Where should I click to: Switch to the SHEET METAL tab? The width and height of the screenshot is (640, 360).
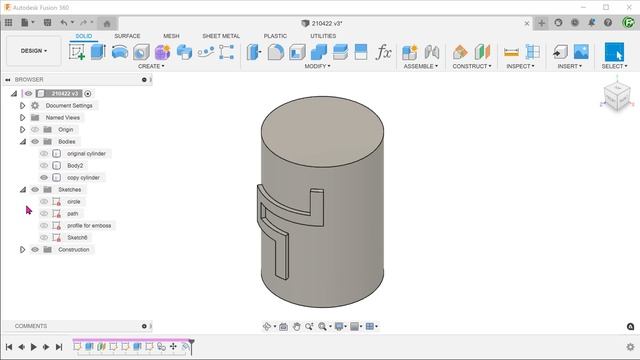coord(221,36)
